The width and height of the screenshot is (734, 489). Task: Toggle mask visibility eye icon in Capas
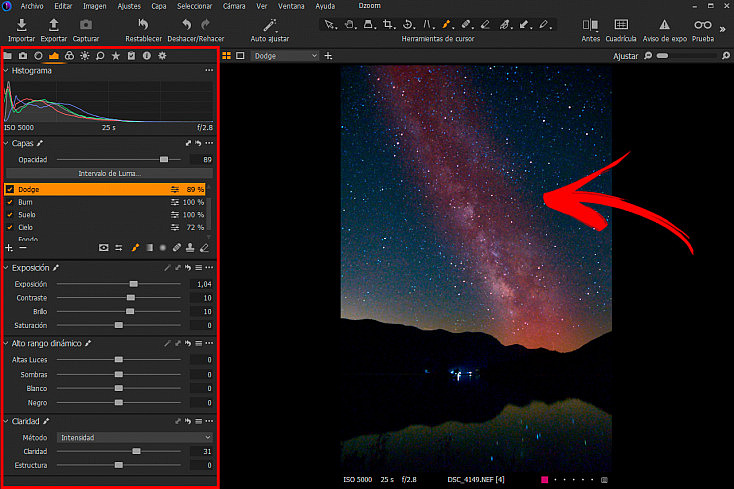tap(103, 248)
